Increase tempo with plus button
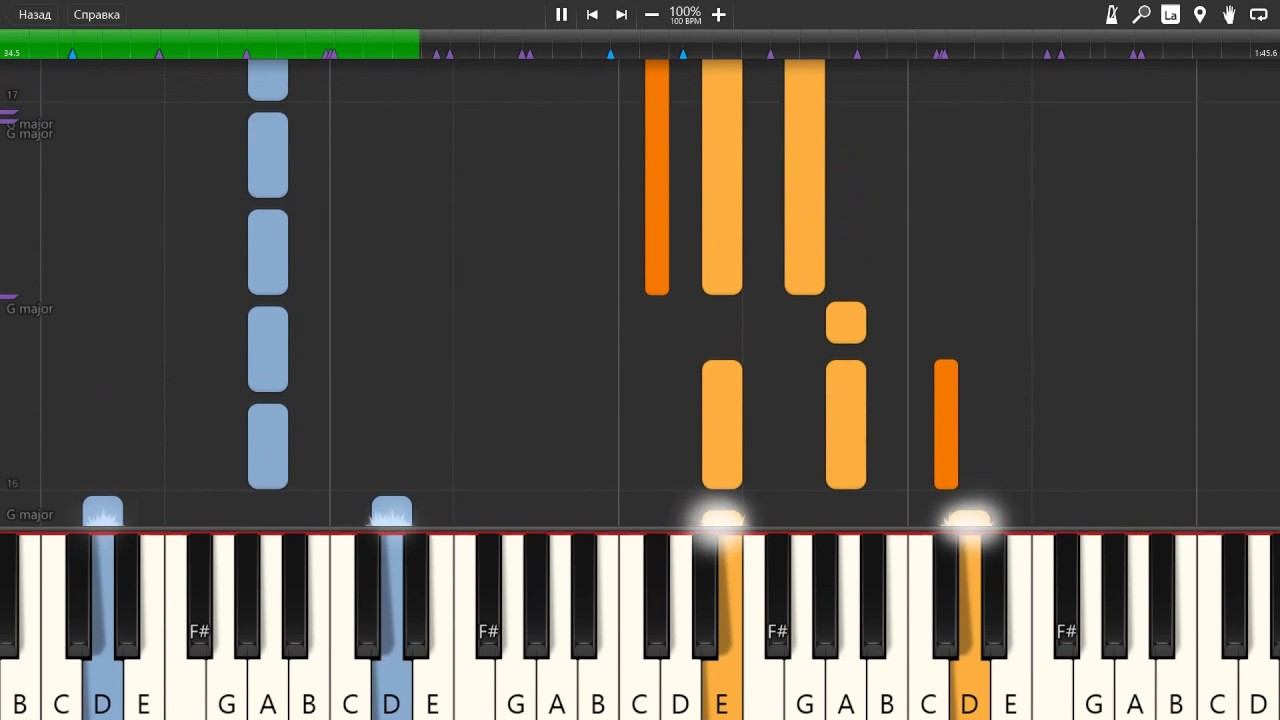This screenshot has width=1280, height=720. (718, 15)
